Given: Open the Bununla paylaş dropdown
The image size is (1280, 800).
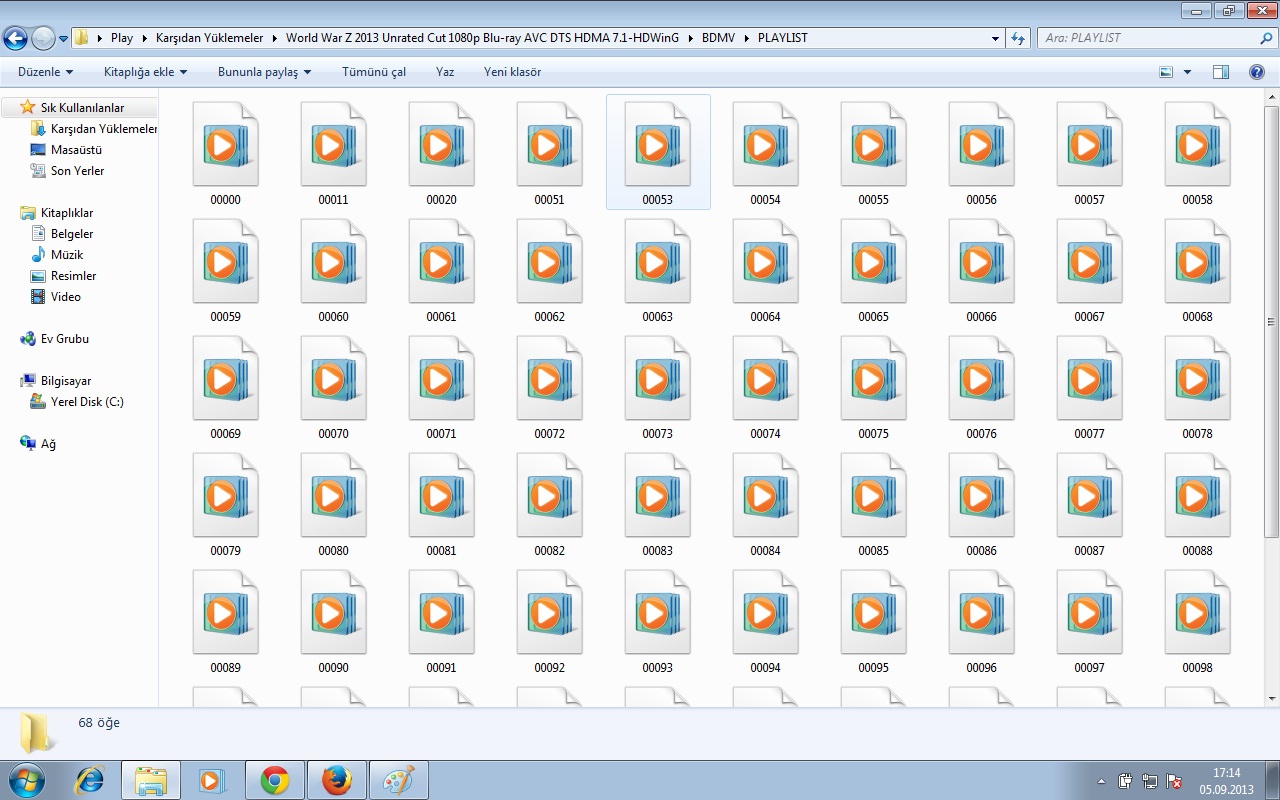Looking at the screenshot, I should 264,72.
